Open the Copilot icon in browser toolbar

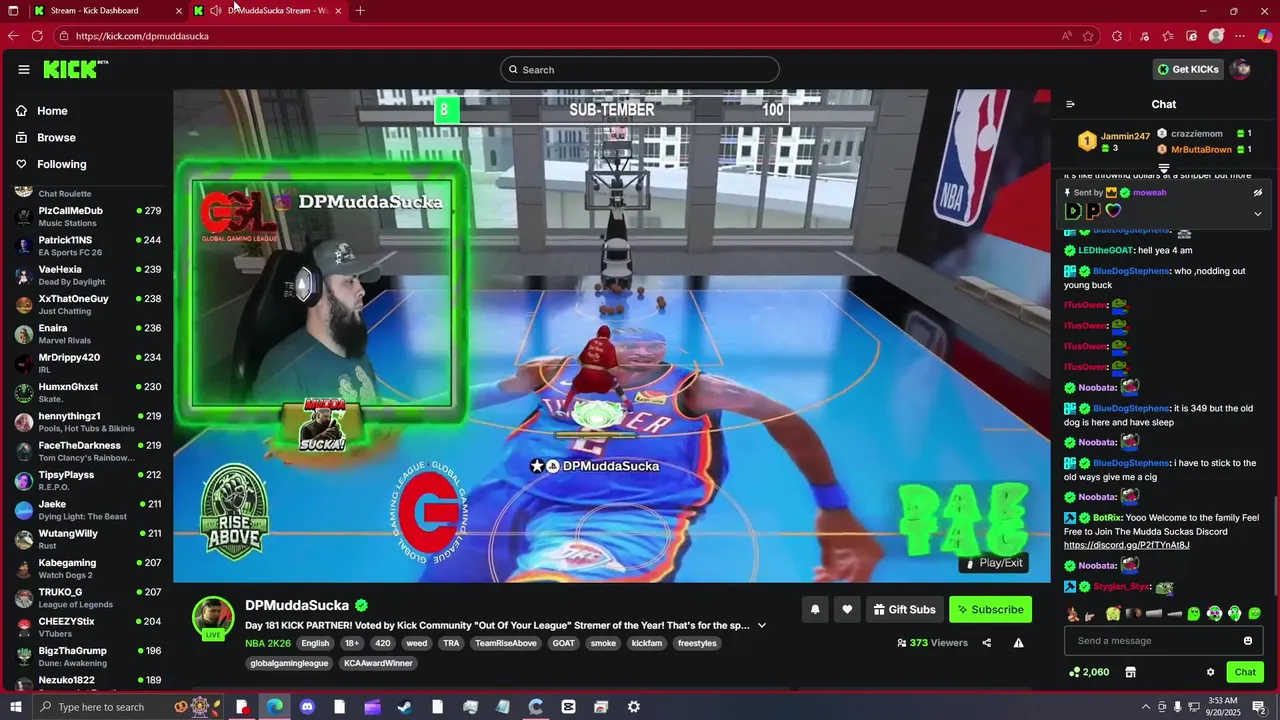pos(1265,36)
